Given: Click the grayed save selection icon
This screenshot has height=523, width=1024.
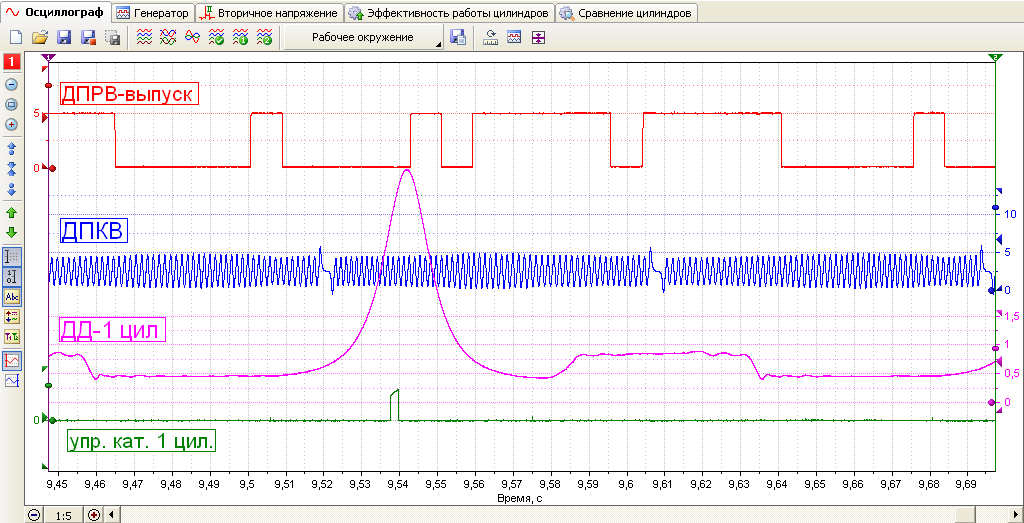Looking at the screenshot, I should click(x=112, y=38).
